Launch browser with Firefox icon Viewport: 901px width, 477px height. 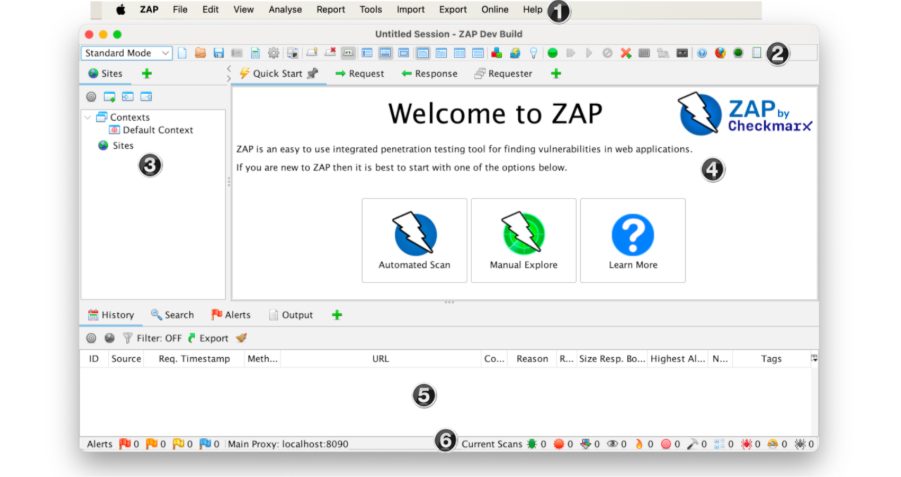(x=720, y=53)
